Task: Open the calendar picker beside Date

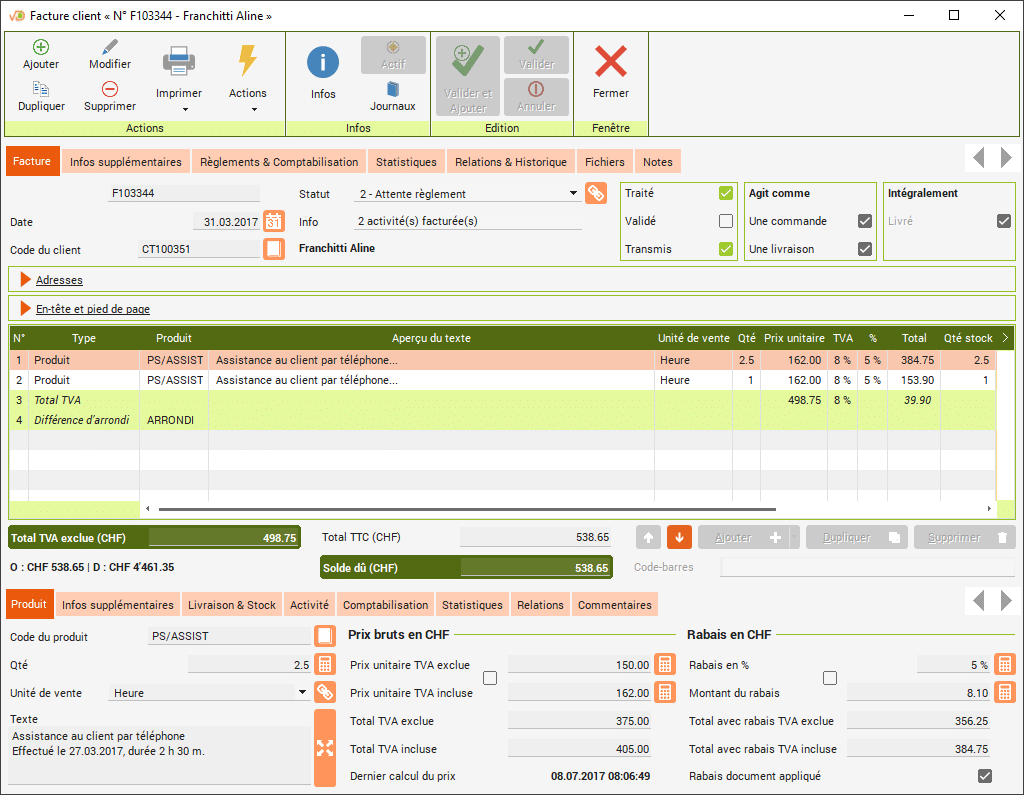Action: [274, 222]
